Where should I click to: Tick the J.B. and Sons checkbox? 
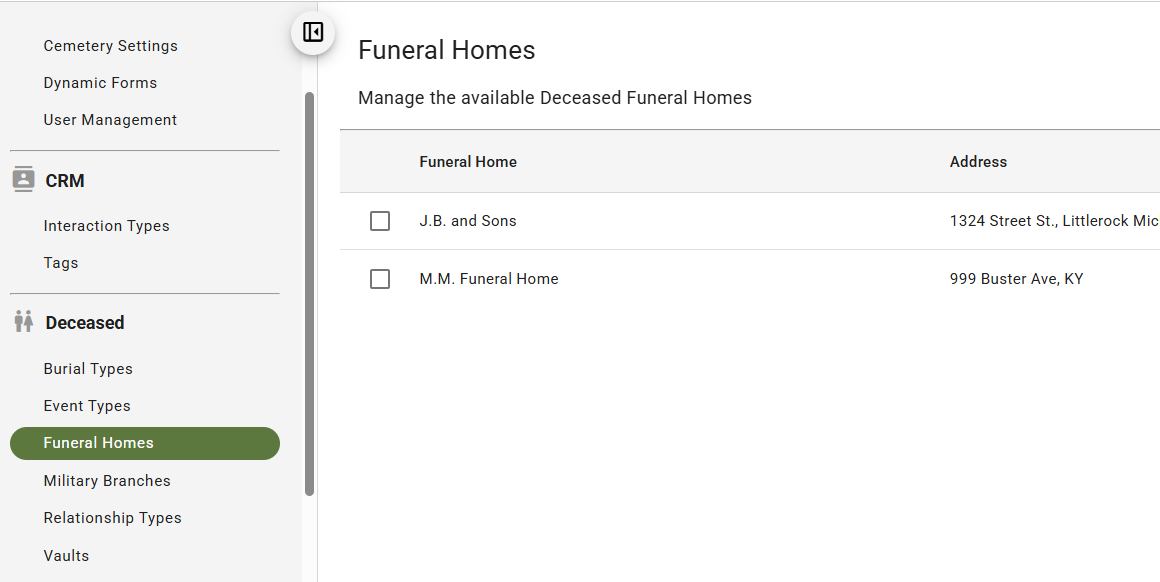[x=380, y=221]
